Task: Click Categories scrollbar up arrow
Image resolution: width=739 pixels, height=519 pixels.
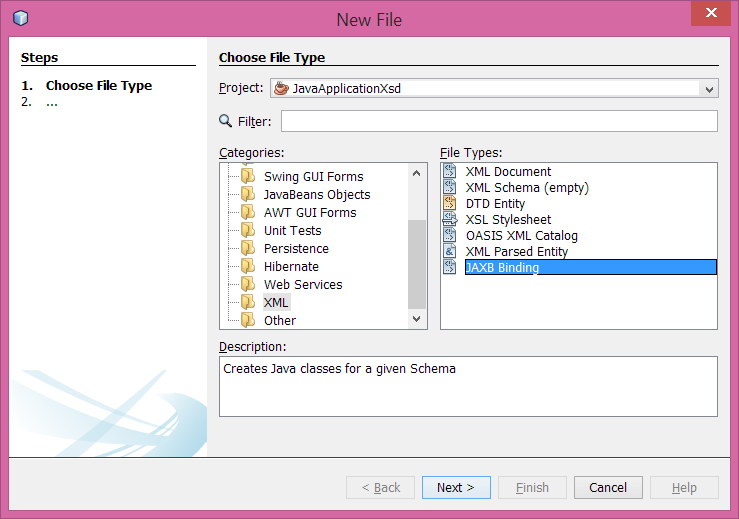Action: 416,173
